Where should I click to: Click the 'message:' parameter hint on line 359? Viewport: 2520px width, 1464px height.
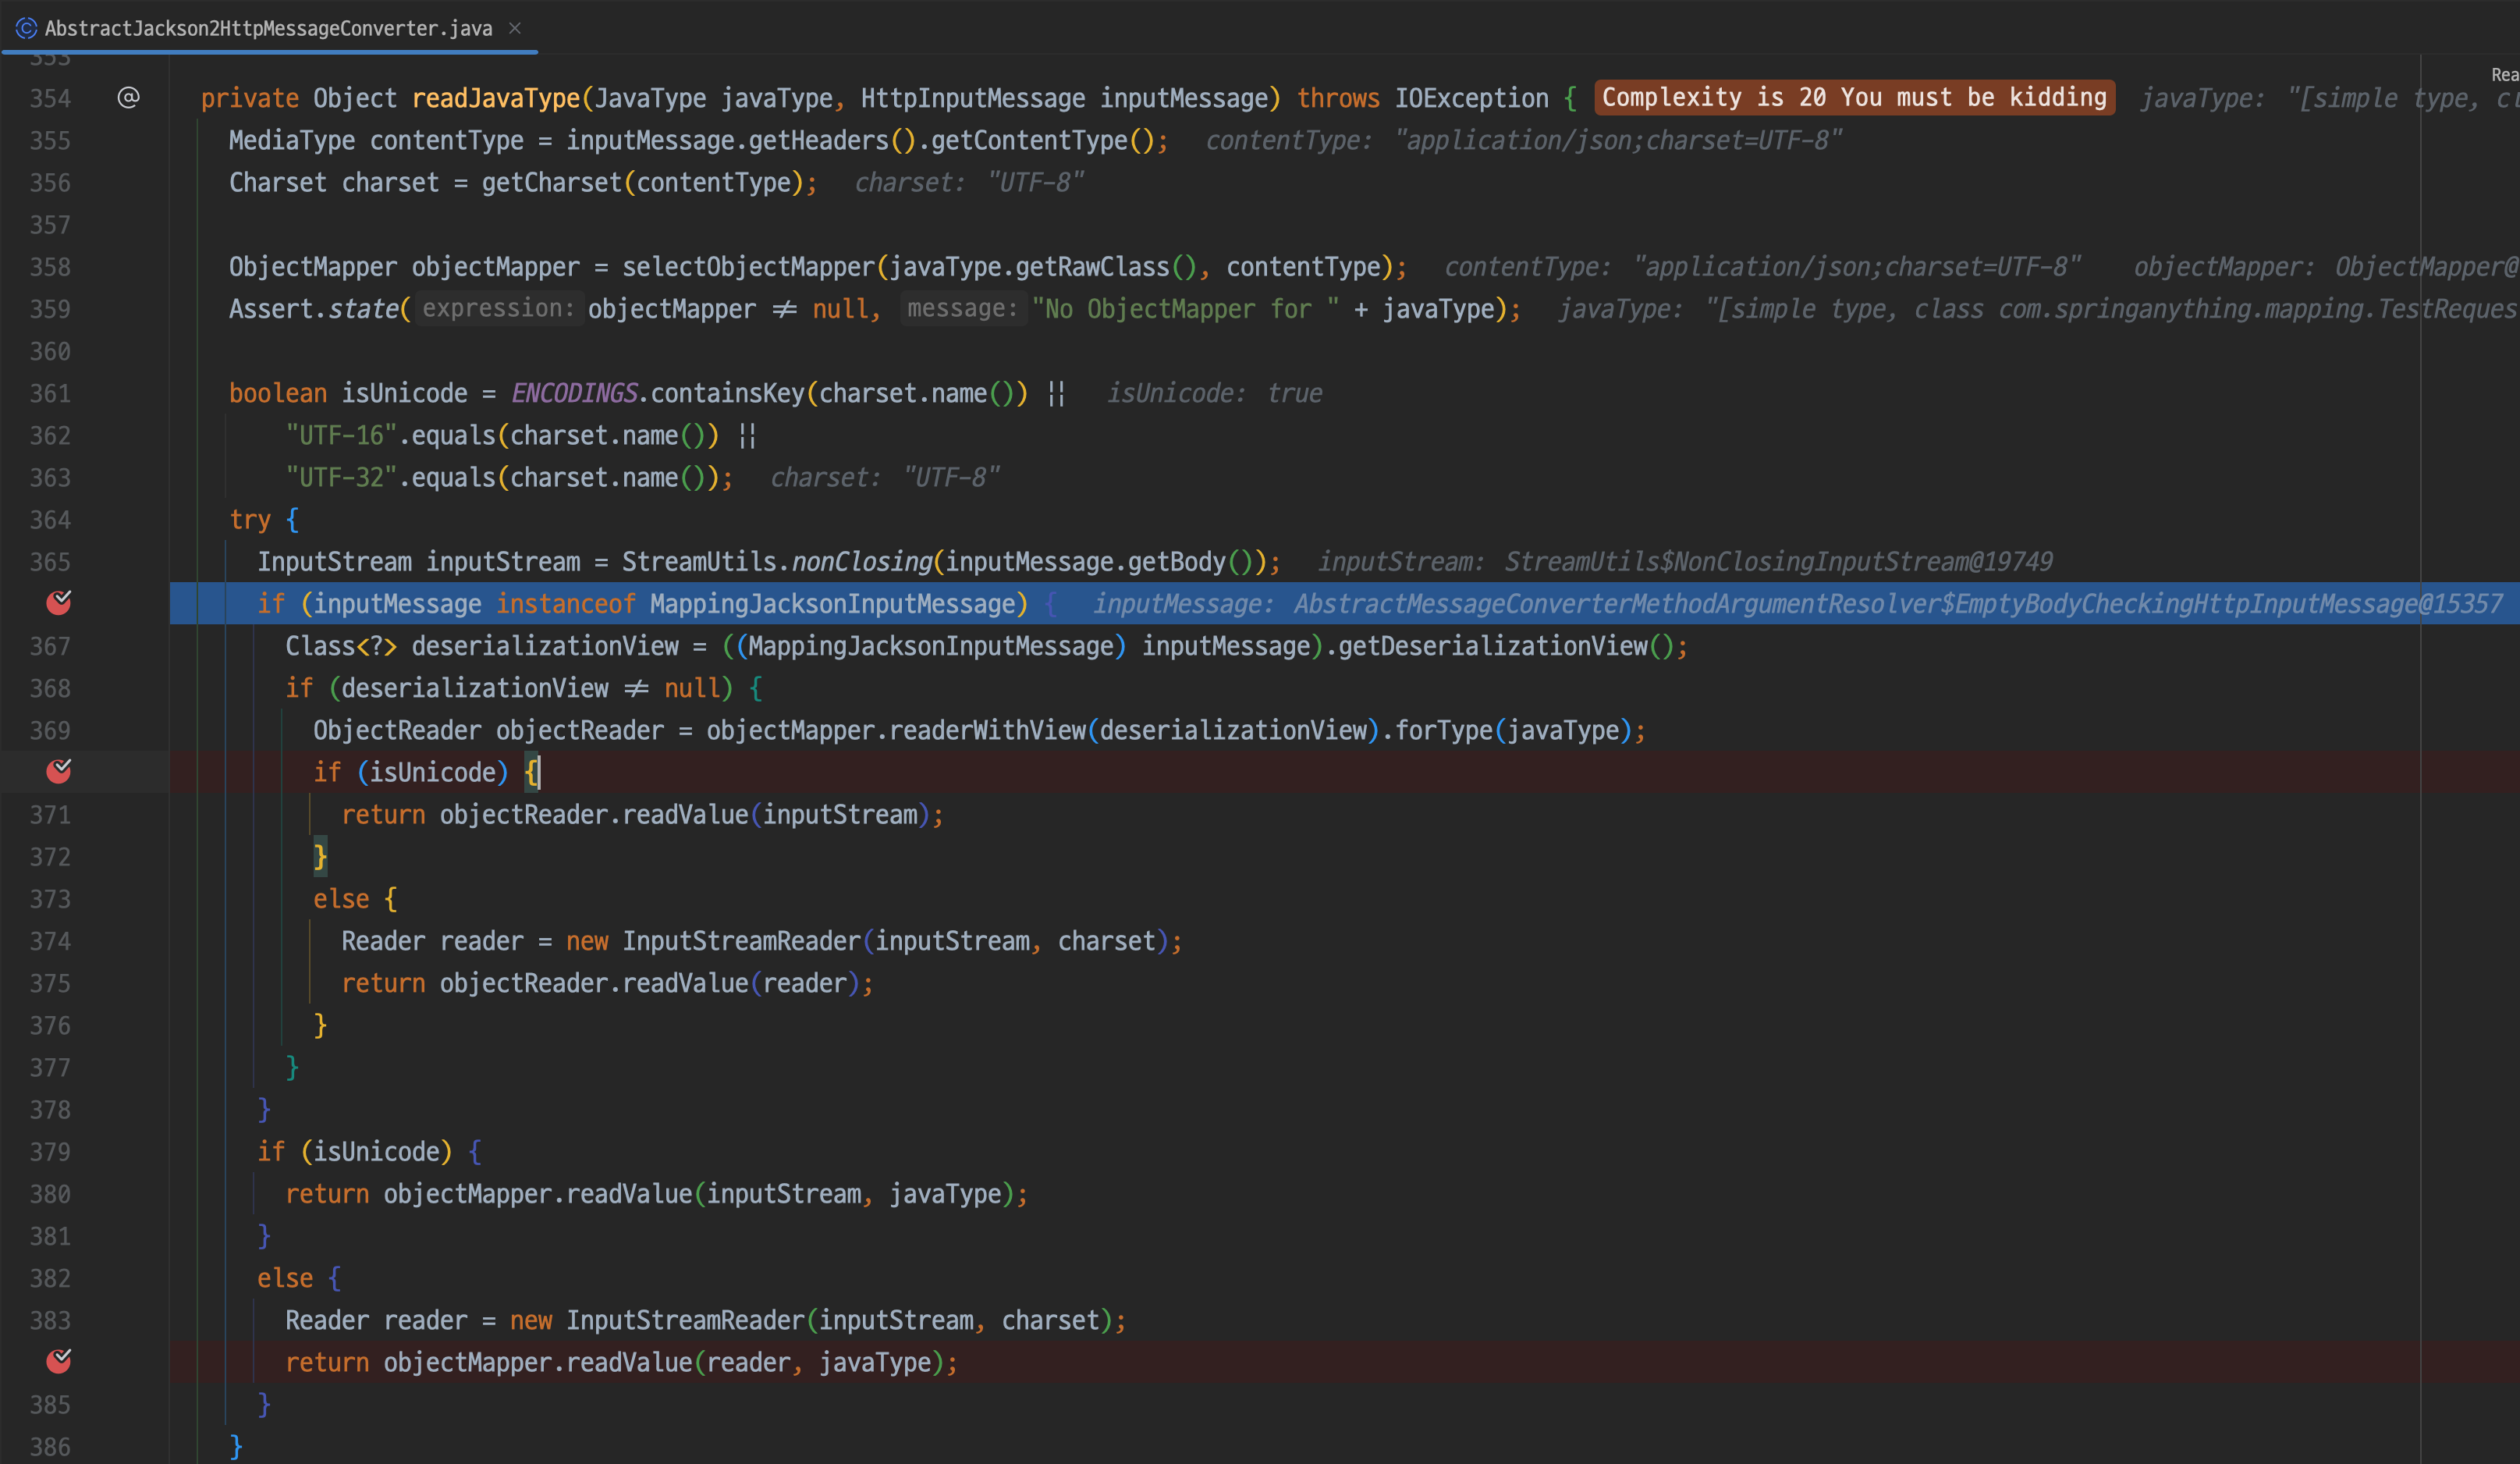(962, 308)
